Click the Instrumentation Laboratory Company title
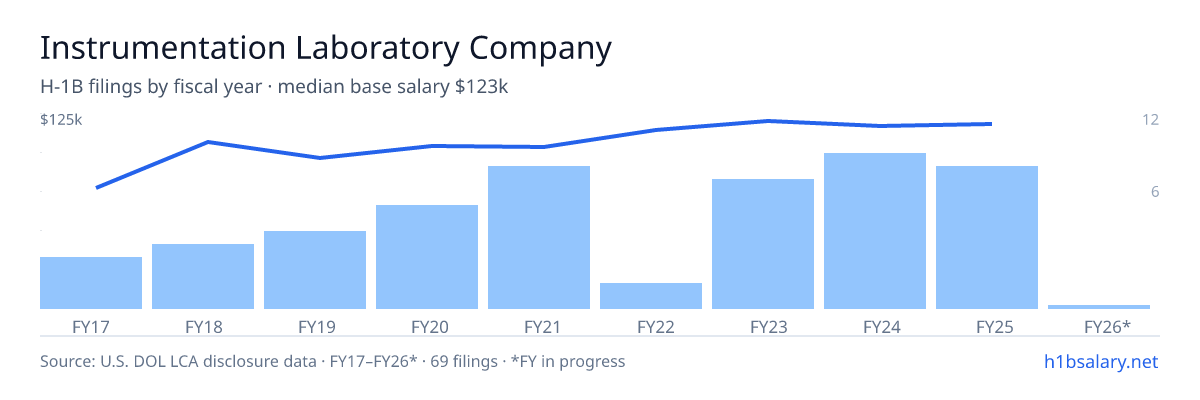The width and height of the screenshot is (1200, 400). click(325, 48)
